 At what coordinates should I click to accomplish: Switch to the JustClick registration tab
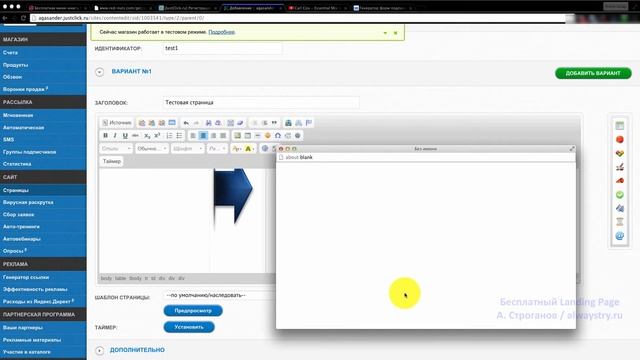(189, 8)
